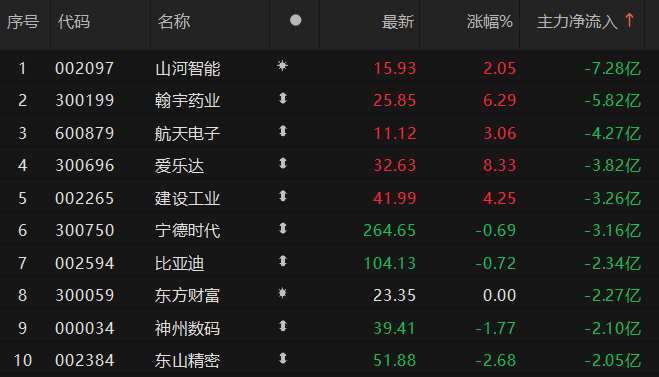The height and width of the screenshot is (377, 659).
Task: Click latest price 51.88
Action: coord(395,360)
